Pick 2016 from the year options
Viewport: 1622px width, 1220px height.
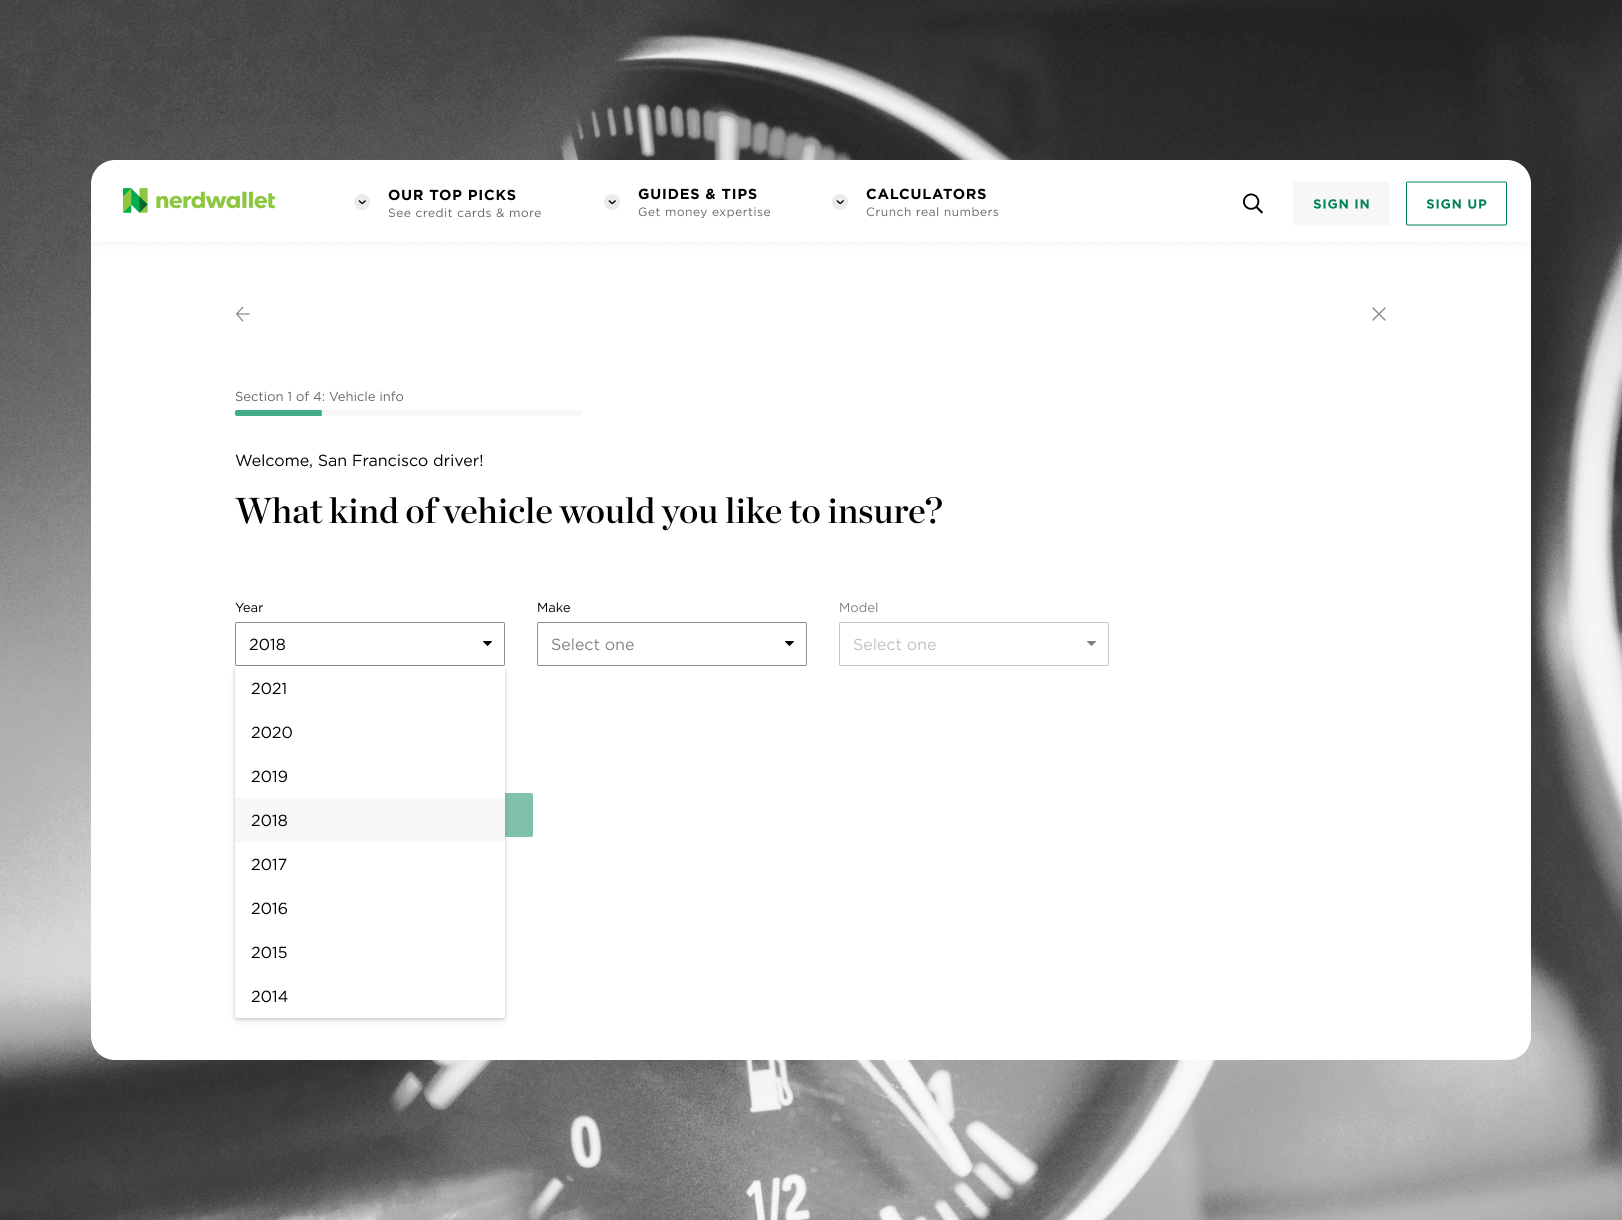pyautogui.click(x=370, y=908)
